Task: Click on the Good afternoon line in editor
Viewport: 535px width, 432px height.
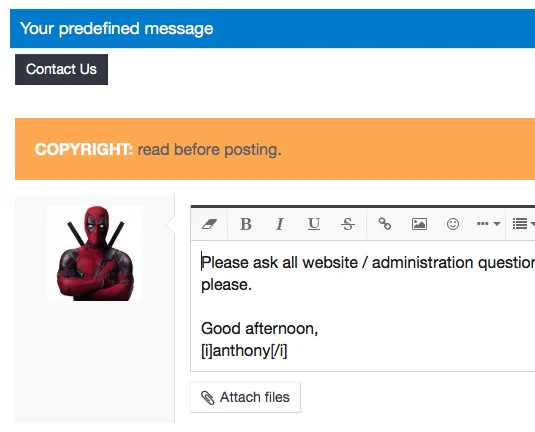Action: [259, 329]
